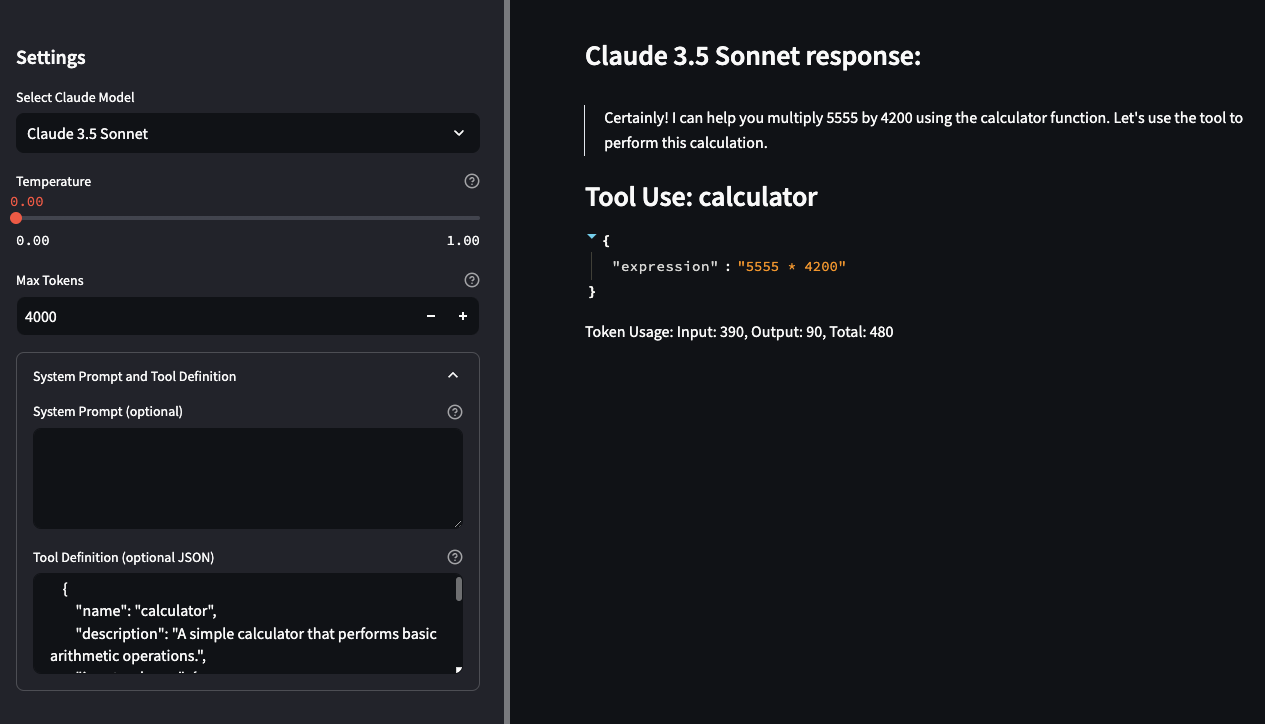Click the "Tool Use: calculator" heading
1265x724 pixels.
[x=701, y=196]
